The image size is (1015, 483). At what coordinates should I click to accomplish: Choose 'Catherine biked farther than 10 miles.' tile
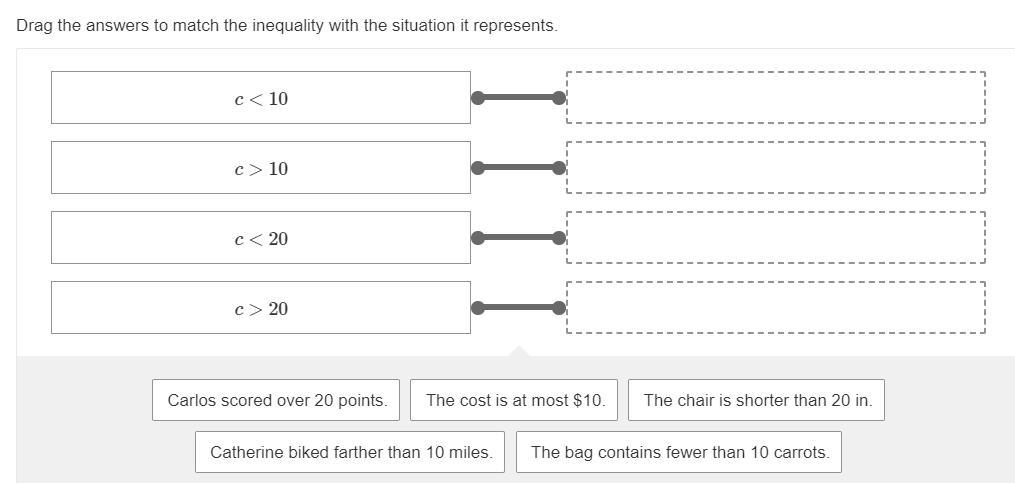coord(351,452)
